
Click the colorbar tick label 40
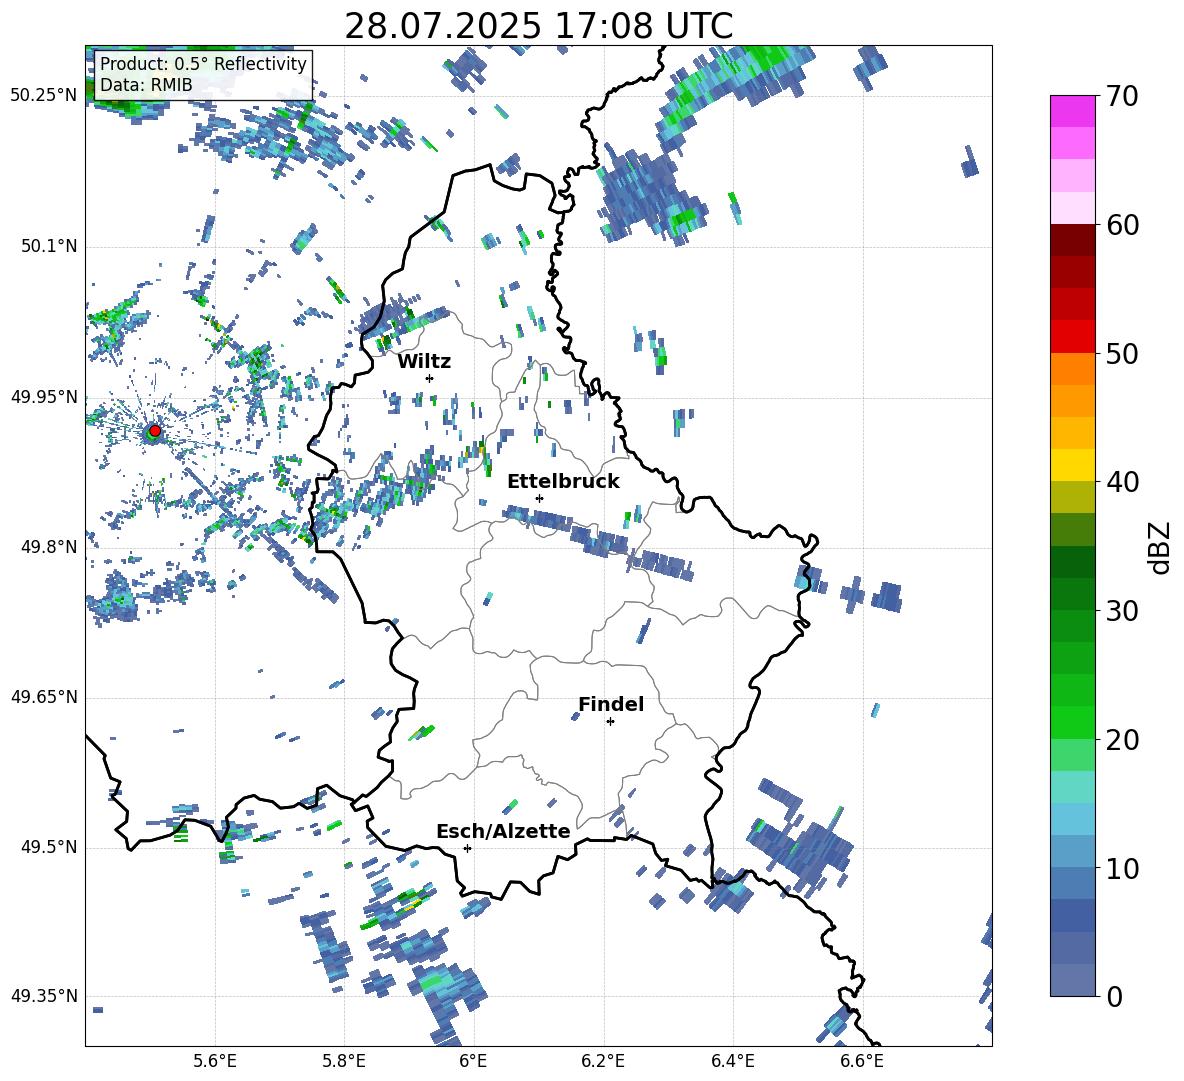pos(1122,482)
